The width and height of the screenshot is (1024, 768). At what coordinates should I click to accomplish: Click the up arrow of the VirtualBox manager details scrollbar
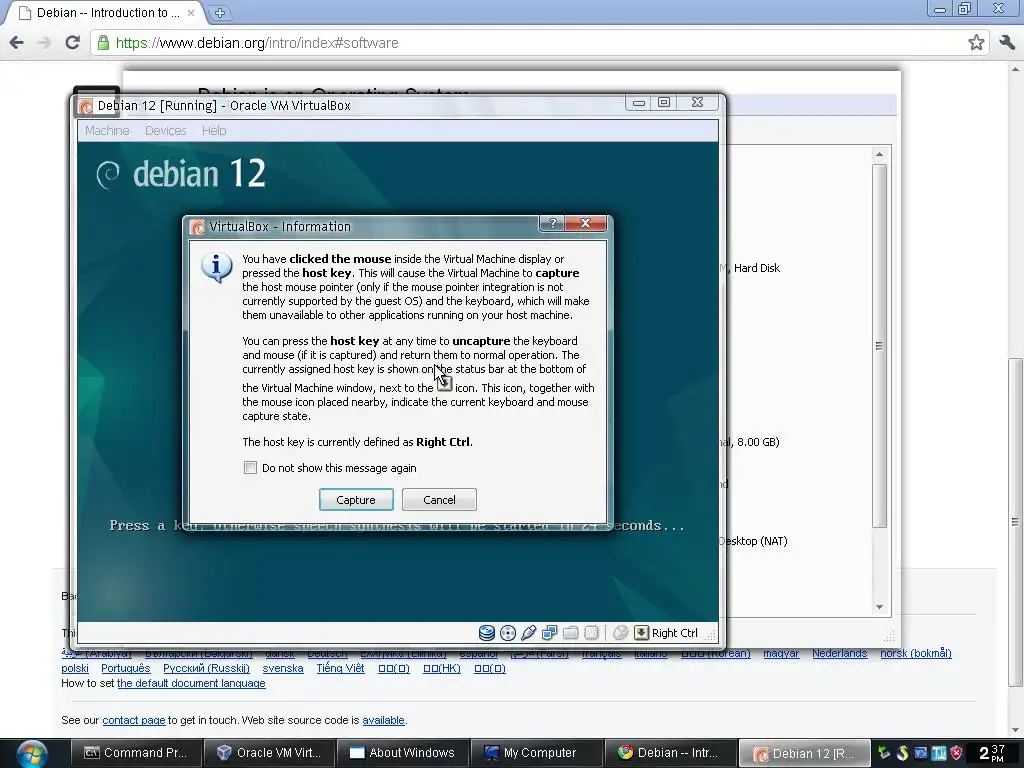[x=880, y=155]
